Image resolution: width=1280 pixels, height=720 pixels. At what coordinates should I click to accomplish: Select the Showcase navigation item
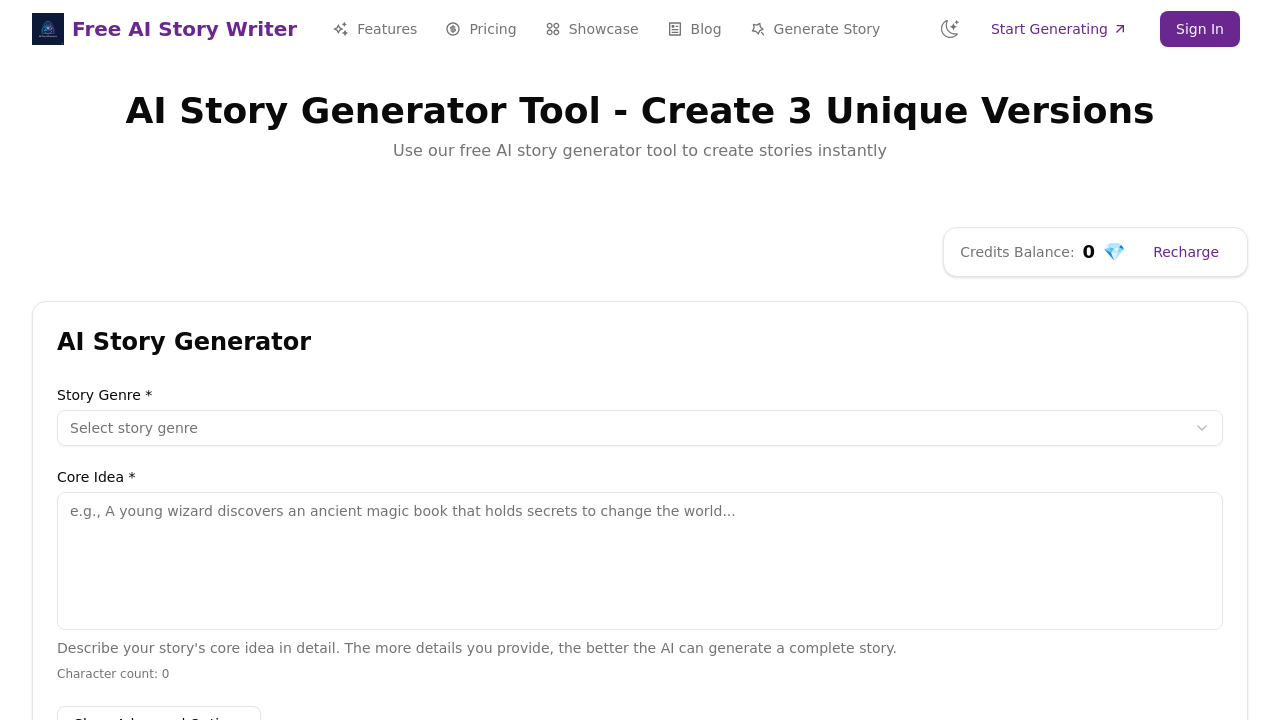tap(601, 28)
